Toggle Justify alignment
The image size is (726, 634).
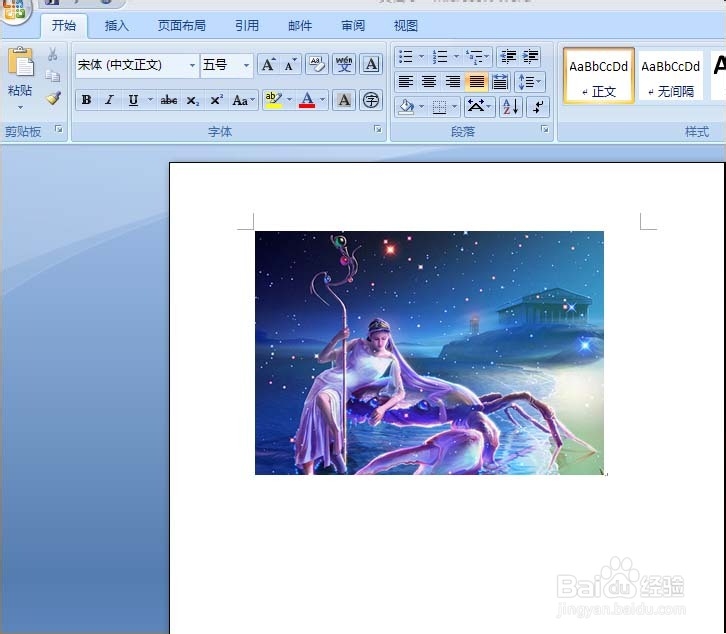click(476, 82)
